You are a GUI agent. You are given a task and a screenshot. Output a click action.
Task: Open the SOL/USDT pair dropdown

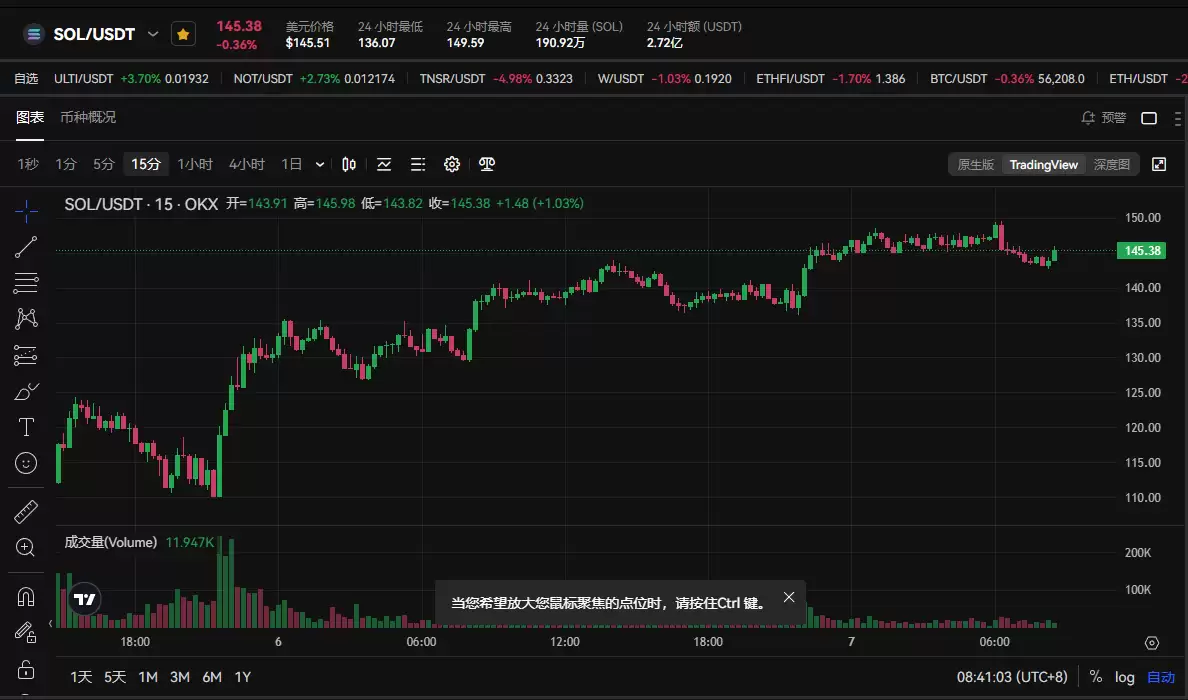pyautogui.click(x=153, y=34)
